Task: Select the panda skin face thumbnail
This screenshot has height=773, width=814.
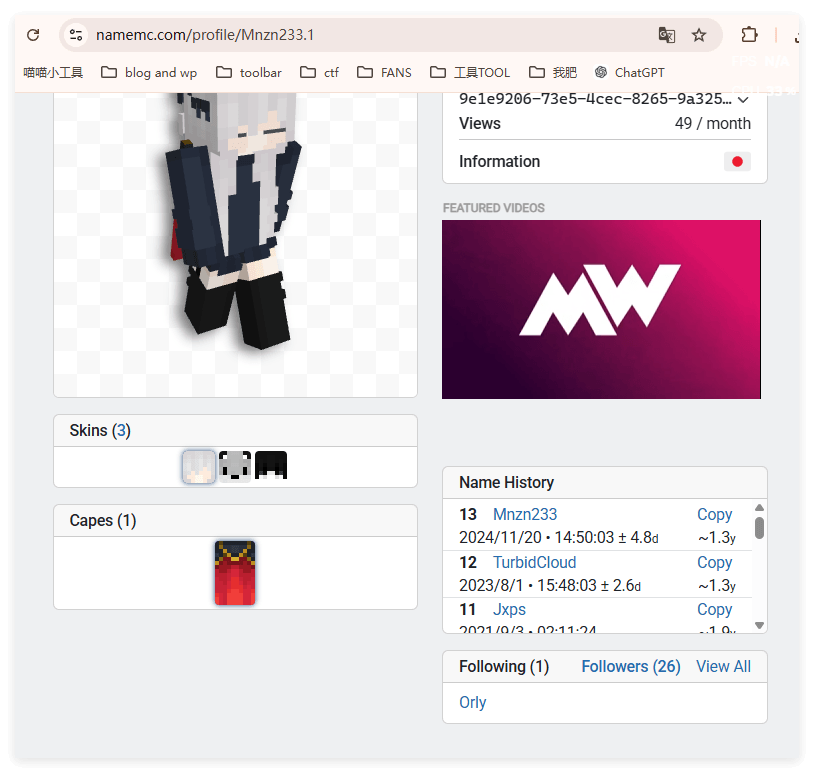Action: click(x=235, y=467)
